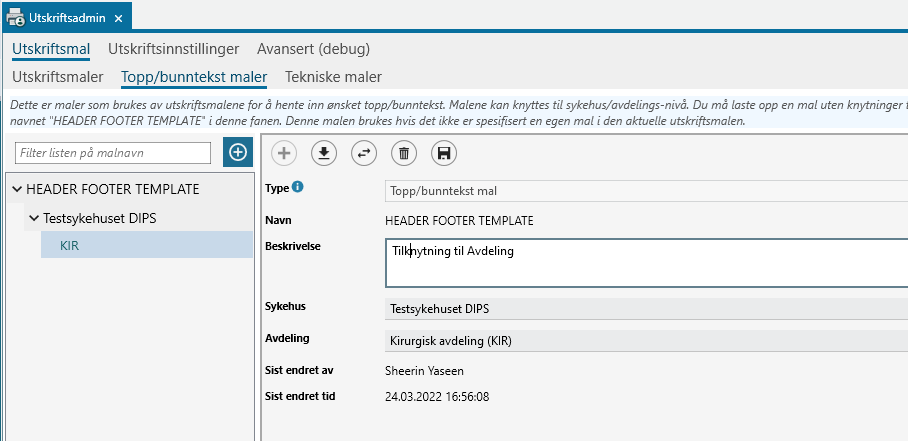This screenshot has height=441, width=908.
Task: Click the Filter listen på malnavn field
Action: click(113, 153)
